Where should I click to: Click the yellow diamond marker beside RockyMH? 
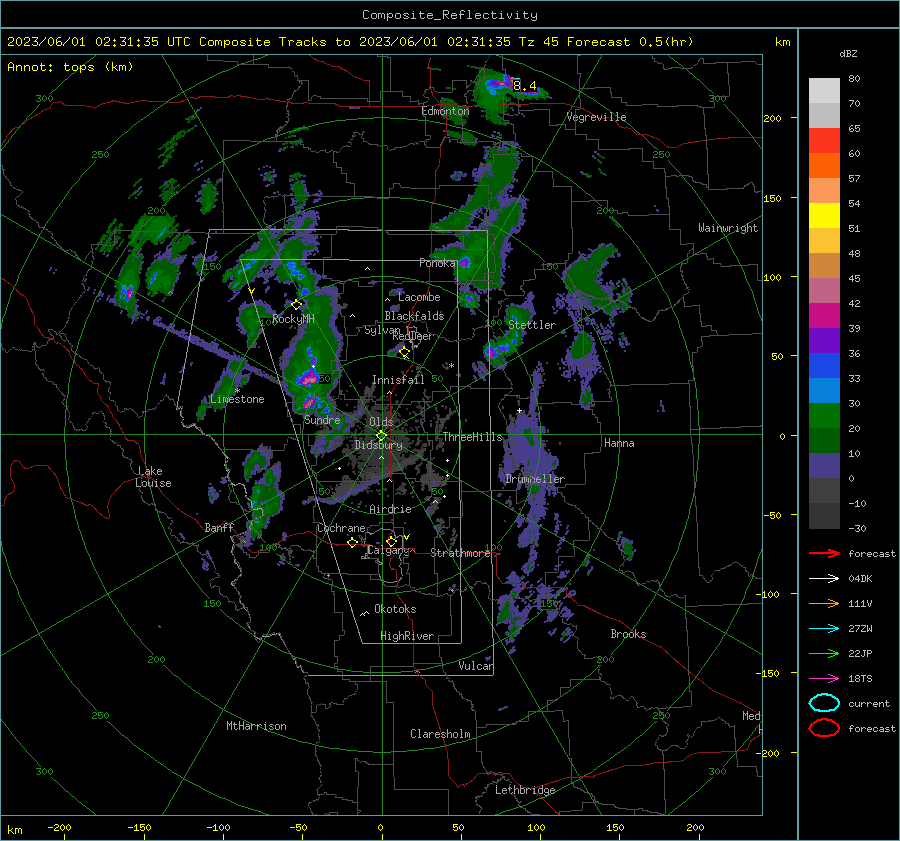[x=296, y=304]
